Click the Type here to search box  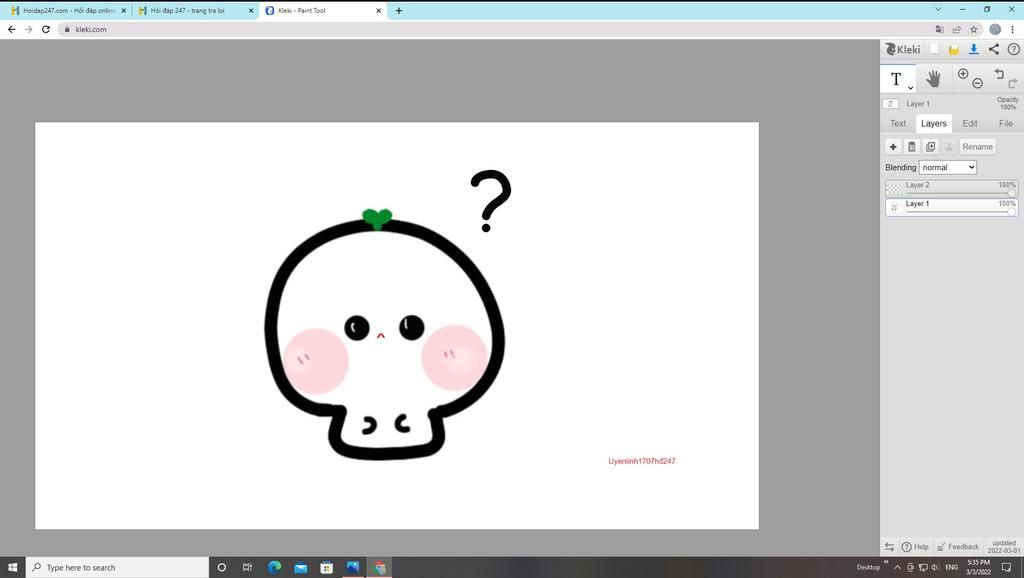(118, 568)
